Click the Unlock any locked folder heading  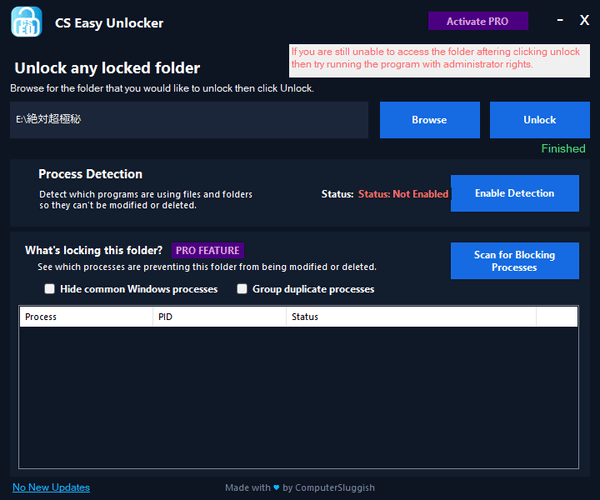pos(107,68)
